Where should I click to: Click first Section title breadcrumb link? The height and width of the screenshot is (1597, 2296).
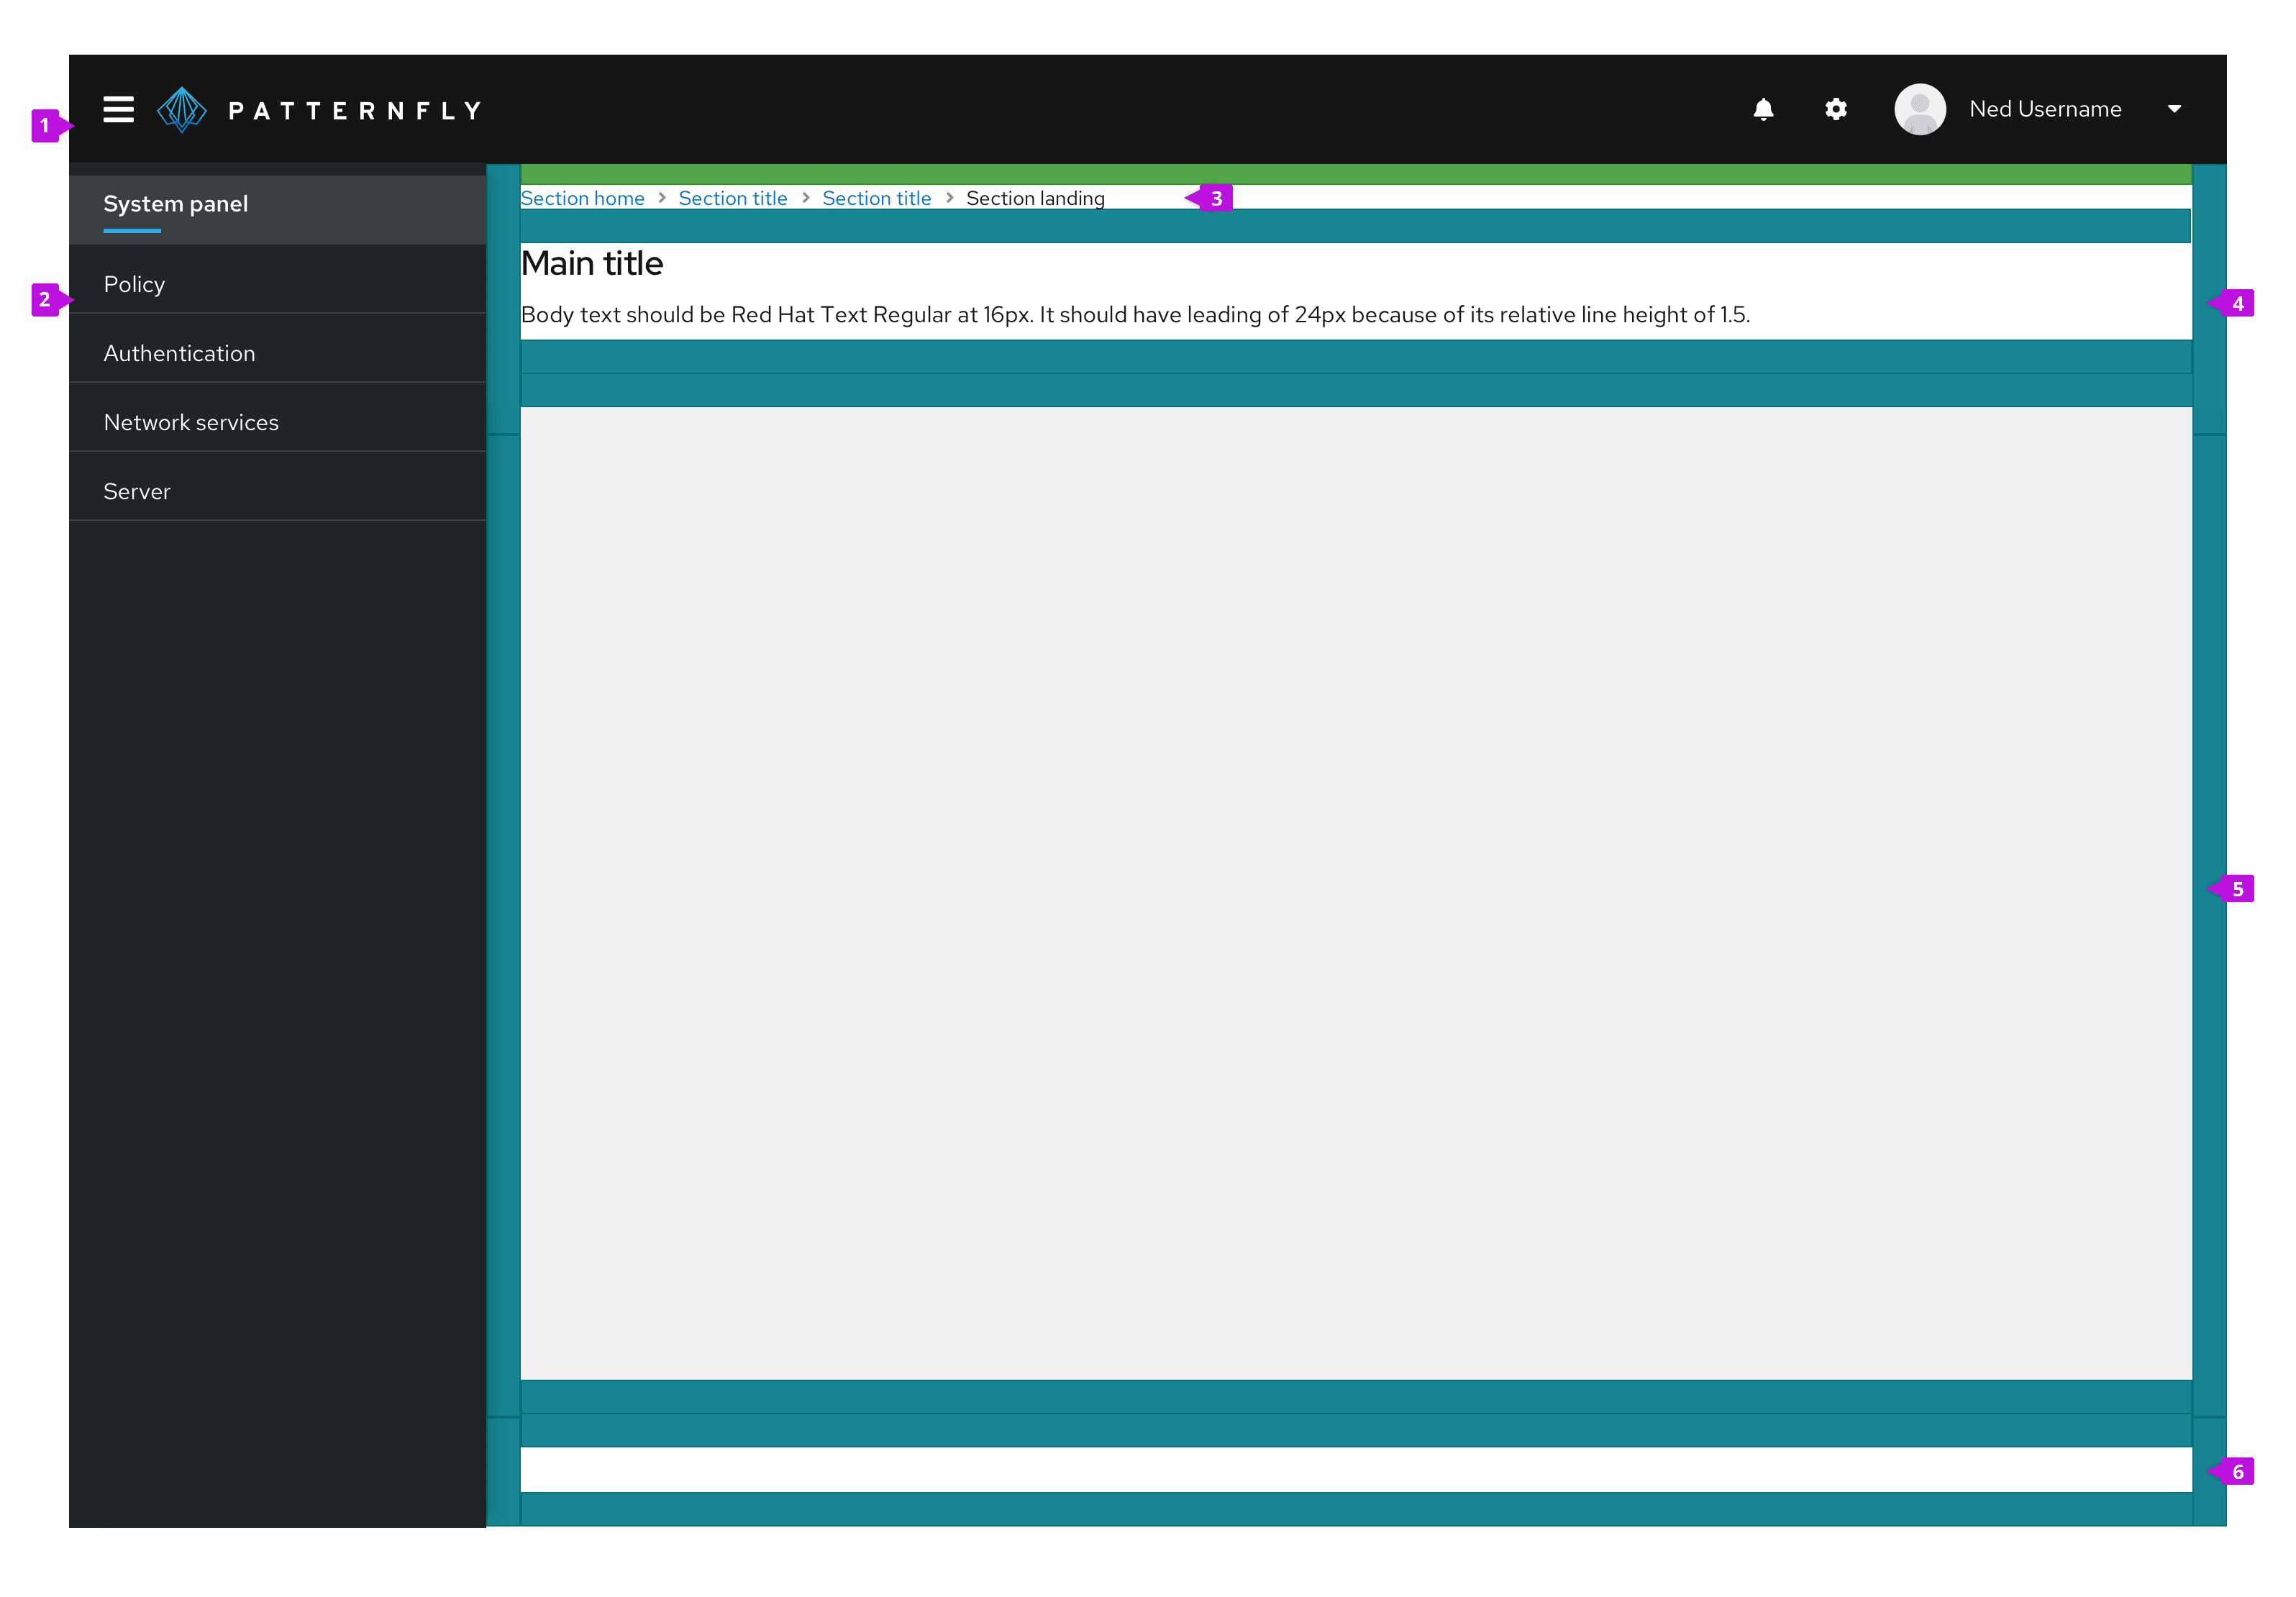tap(732, 198)
